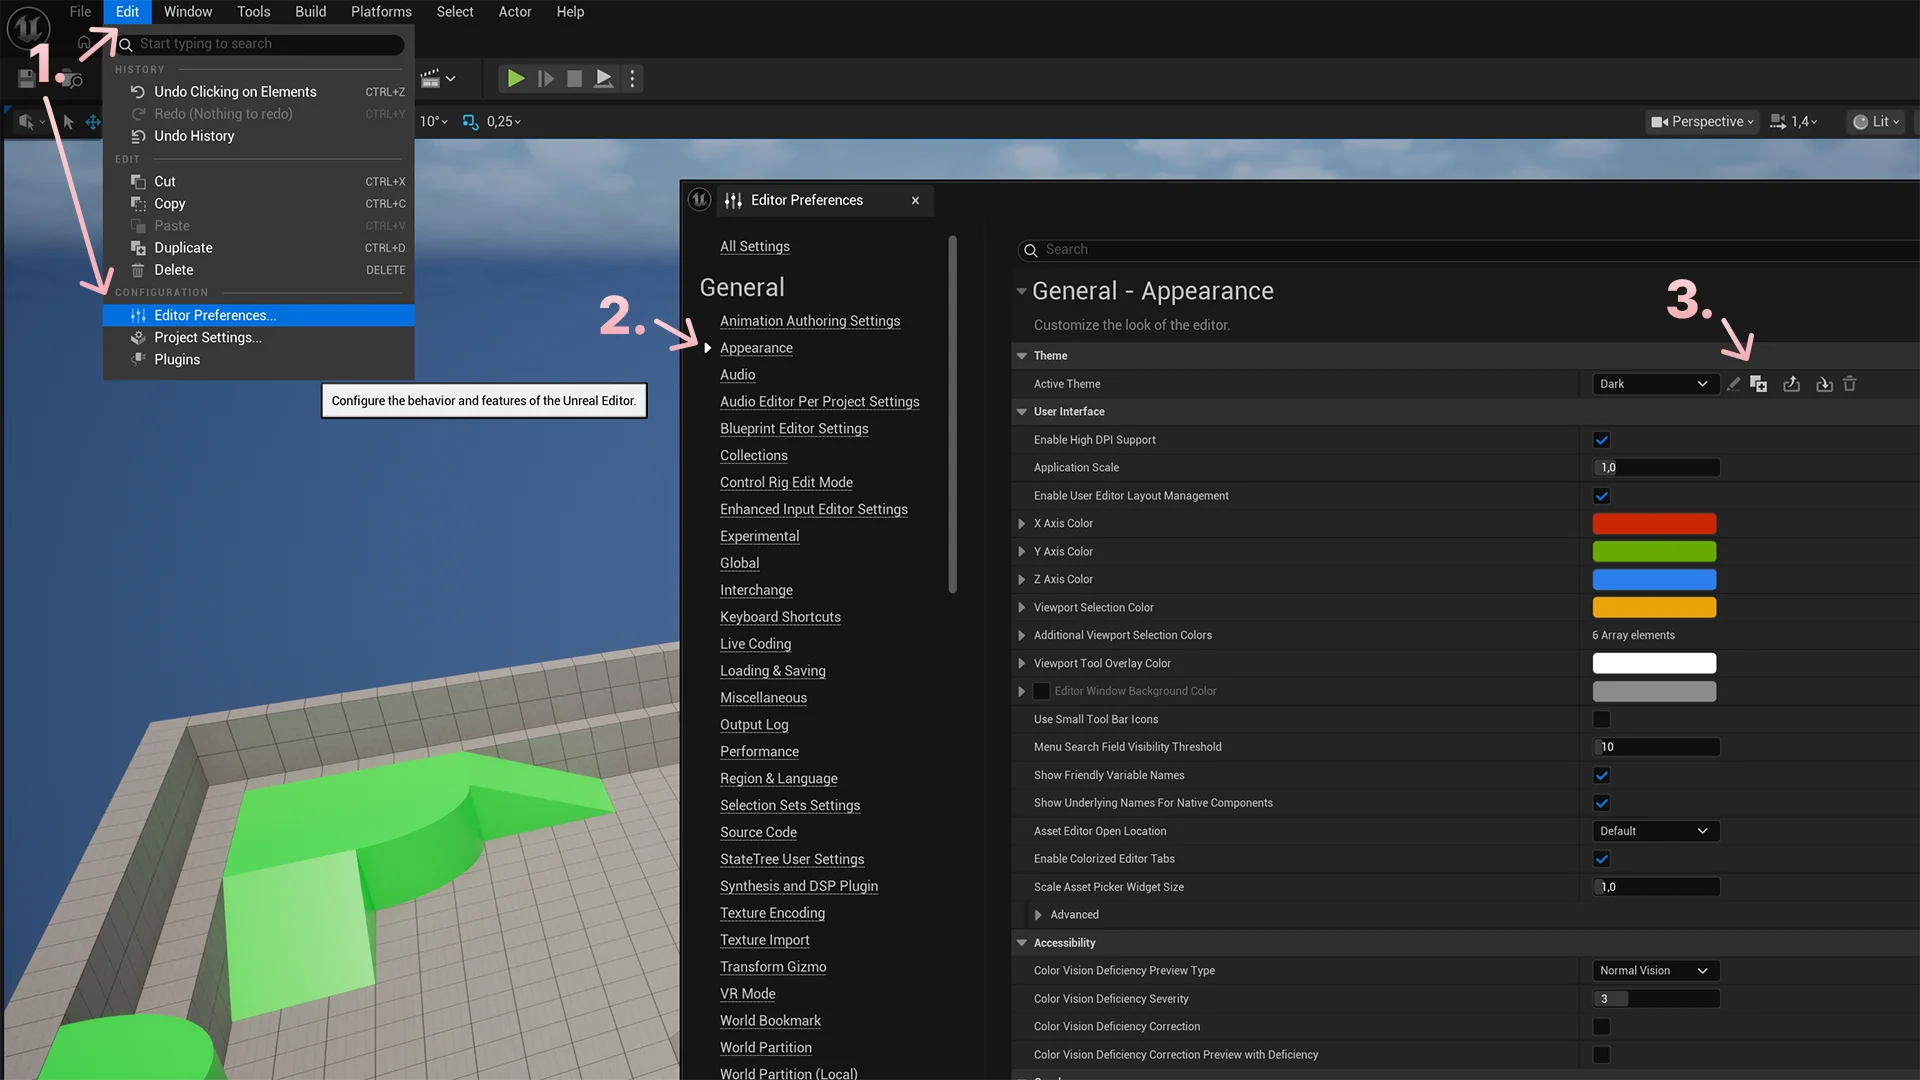This screenshot has width=1920, height=1080.
Task: Open the play options three-dot menu
Action: click(x=632, y=78)
